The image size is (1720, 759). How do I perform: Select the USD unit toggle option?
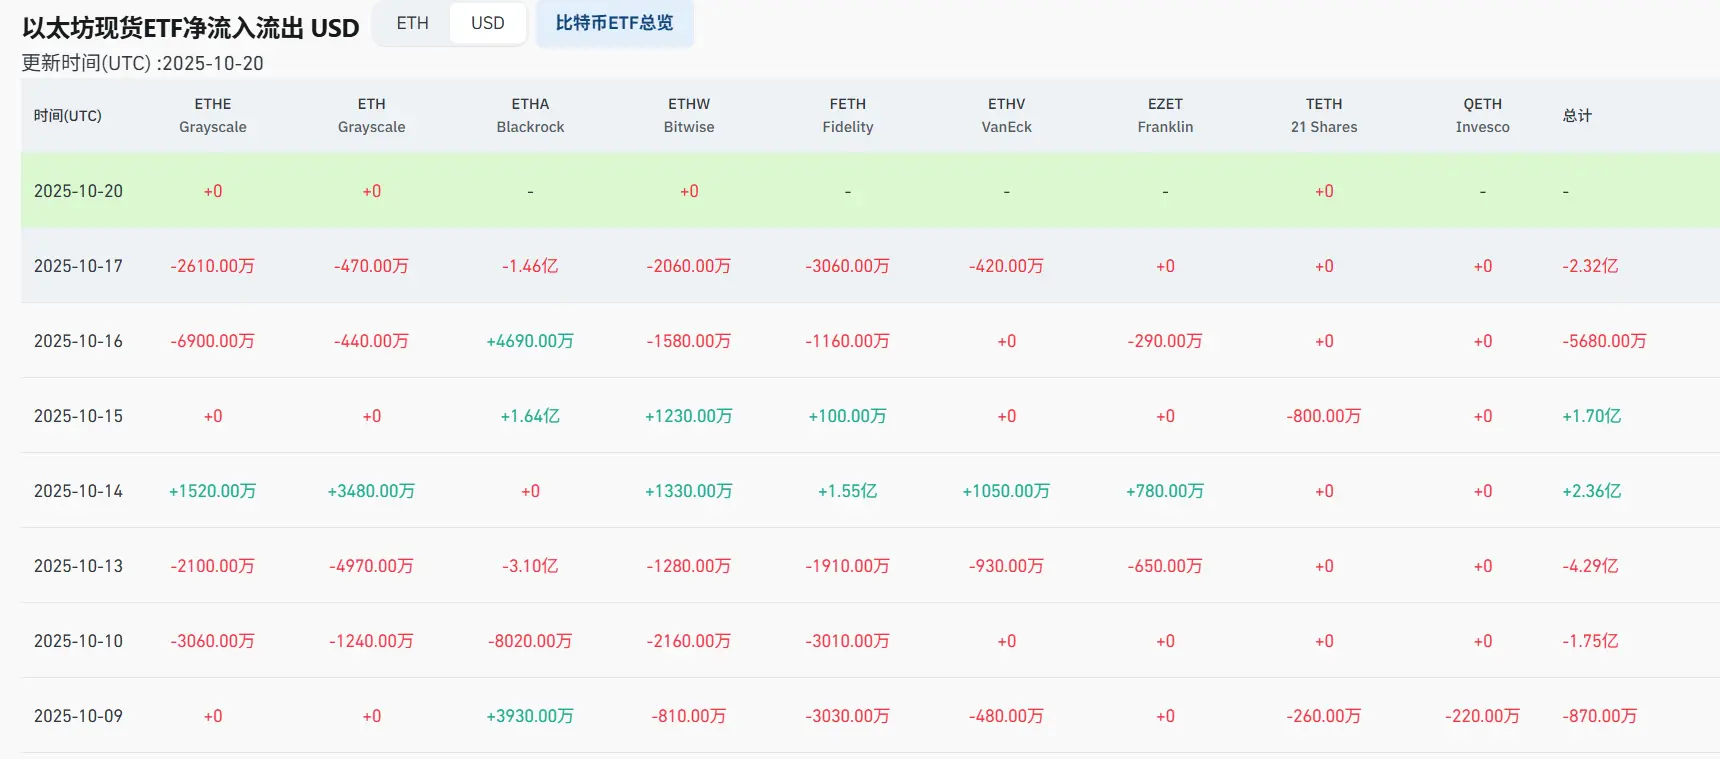point(488,23)
